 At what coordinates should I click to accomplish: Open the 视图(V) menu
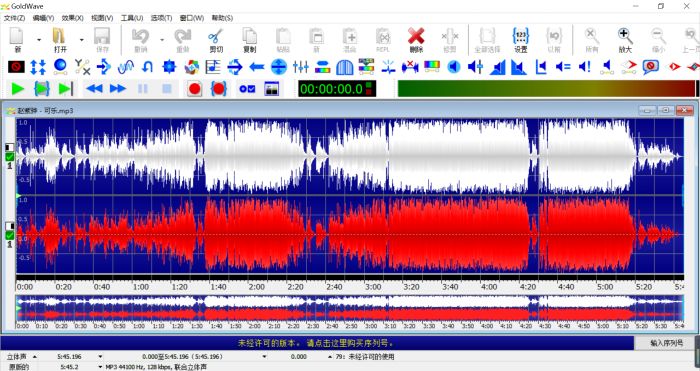[x=102, y=18]
